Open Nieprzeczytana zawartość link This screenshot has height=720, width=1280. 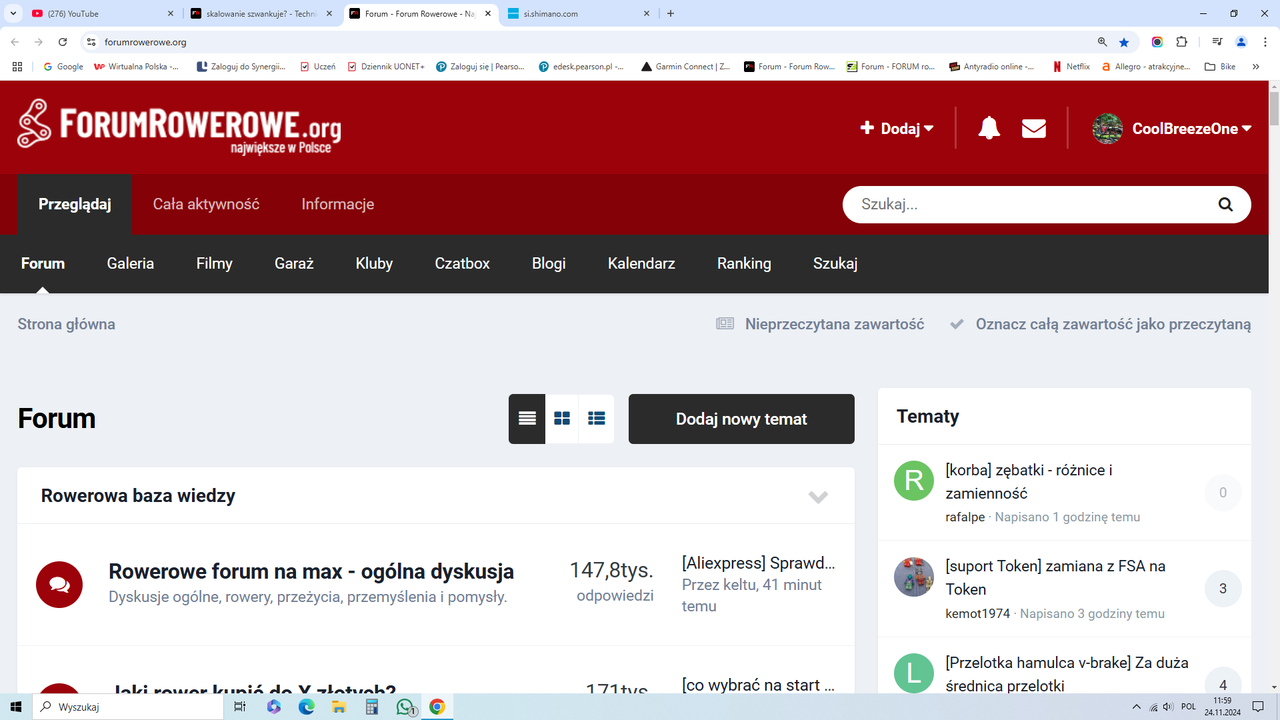coord(820,324)
